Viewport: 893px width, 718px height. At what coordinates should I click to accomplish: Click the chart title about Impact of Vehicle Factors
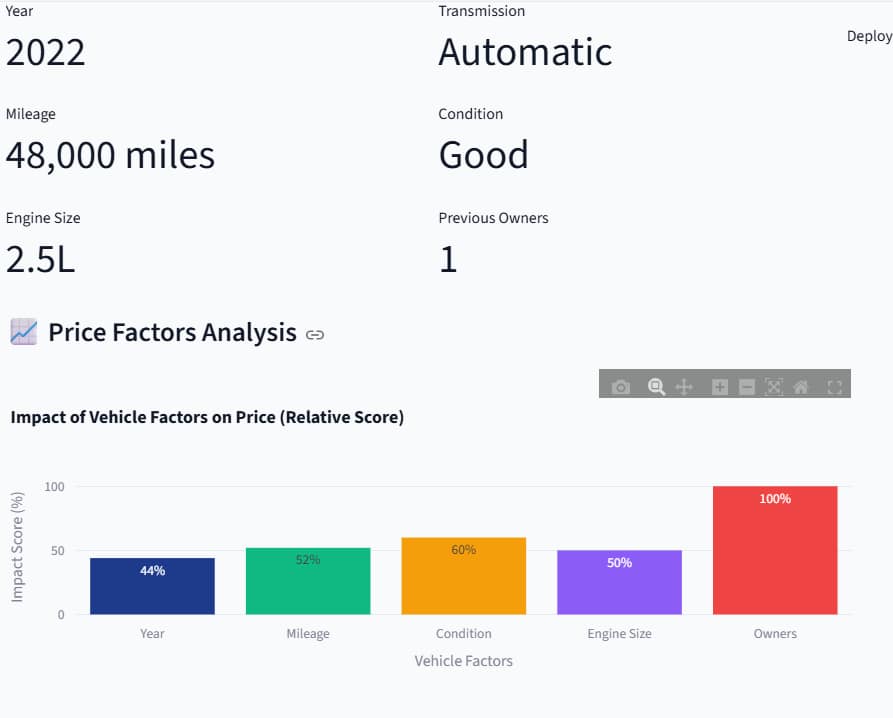pyautogui.click(x=207, y=417)
